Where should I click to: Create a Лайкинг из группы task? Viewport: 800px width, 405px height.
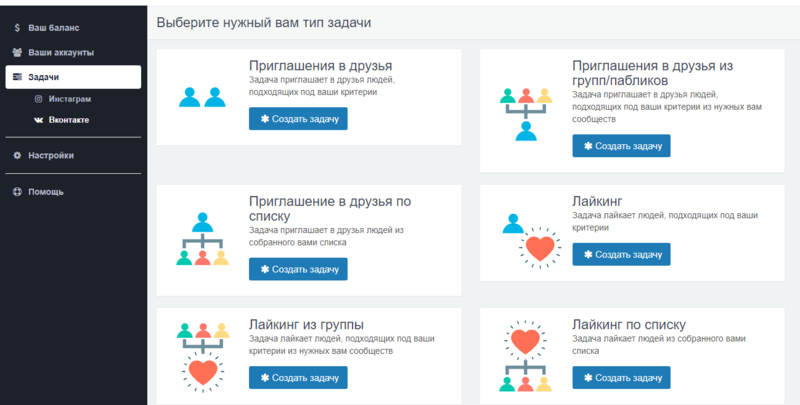coord(298,377)
